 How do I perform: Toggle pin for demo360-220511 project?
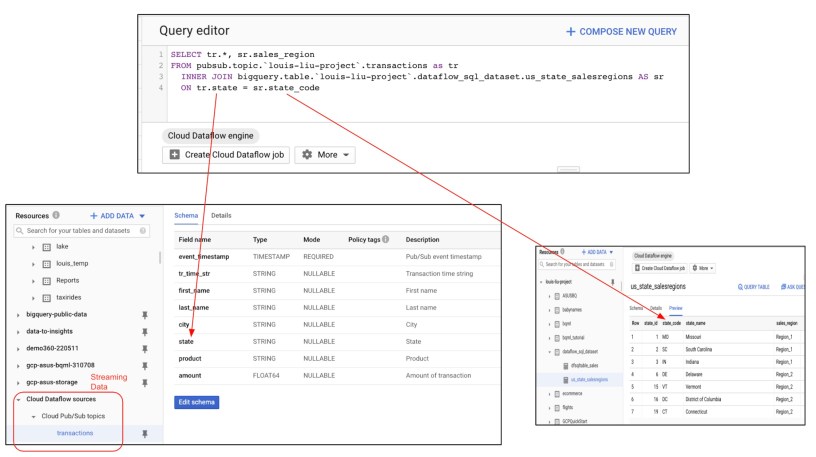(145, 348)
